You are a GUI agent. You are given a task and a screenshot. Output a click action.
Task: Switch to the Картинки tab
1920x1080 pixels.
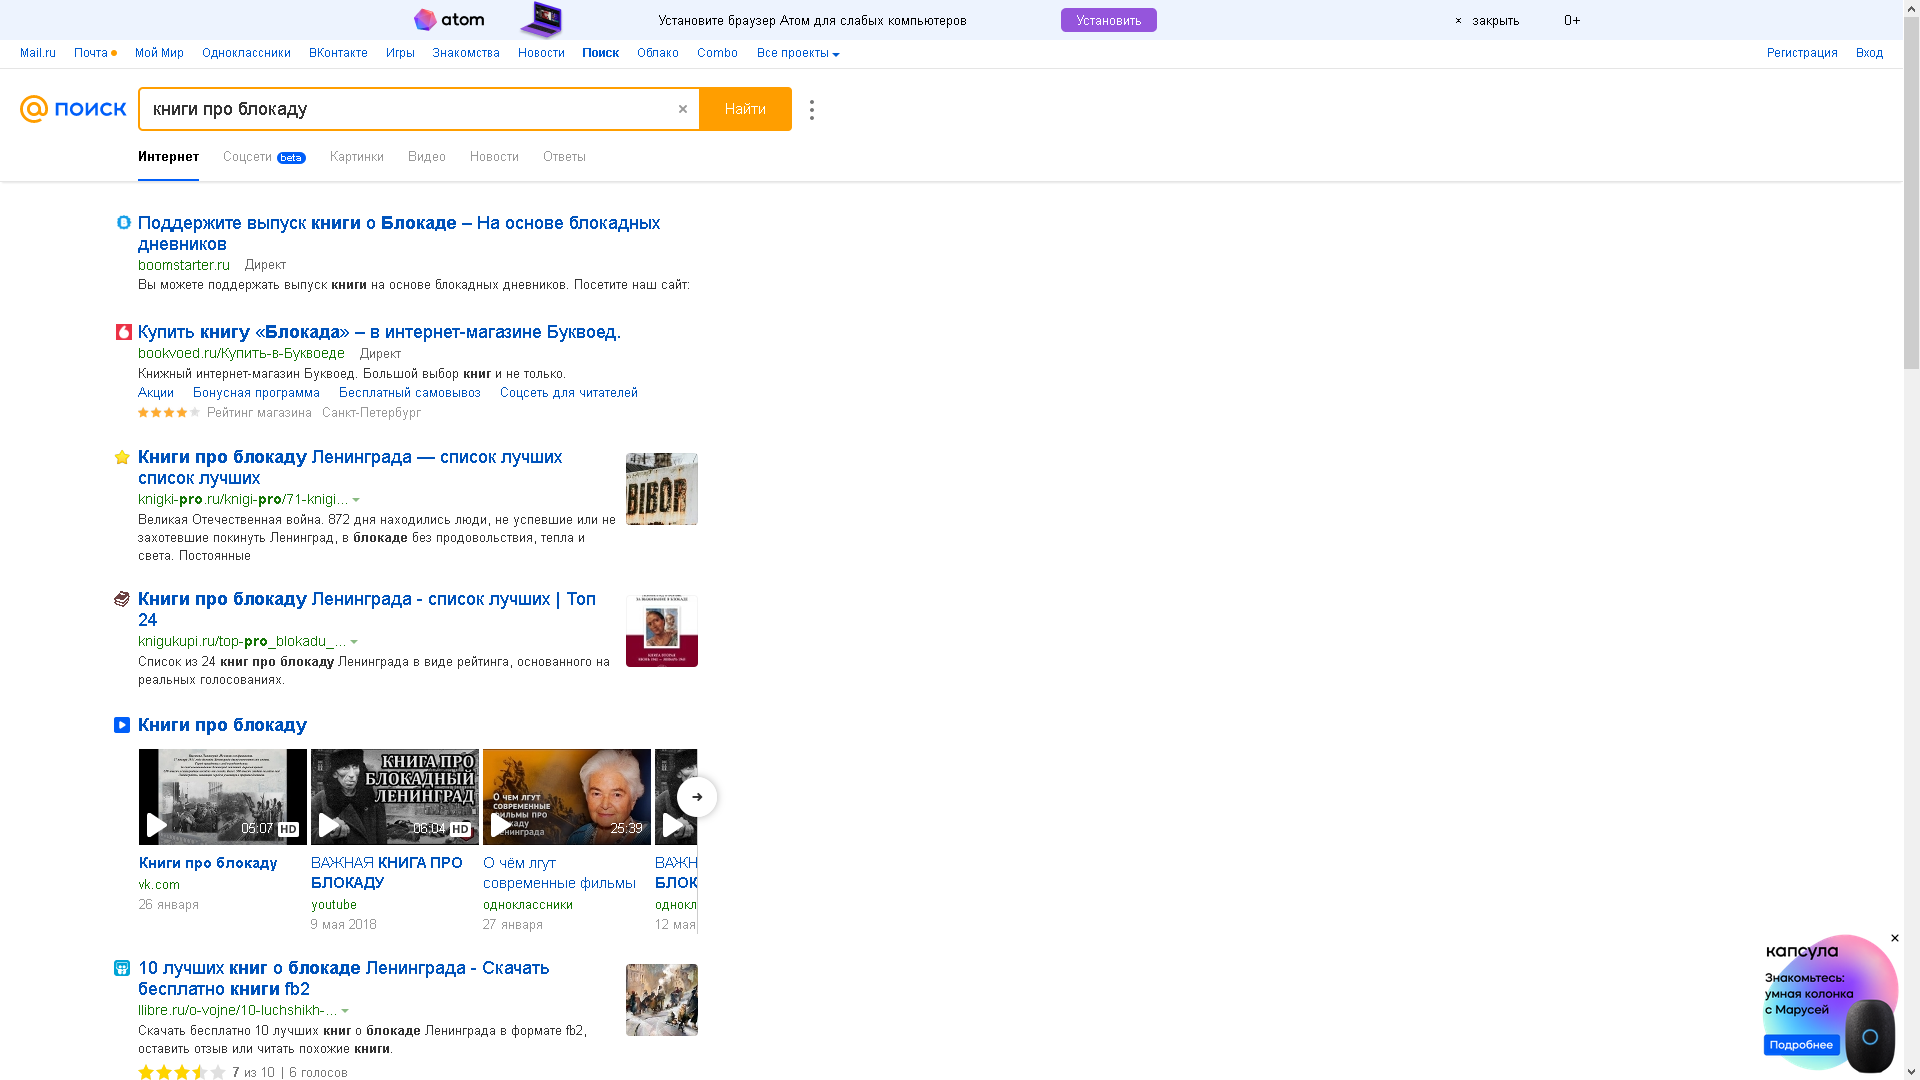(357, 157)
